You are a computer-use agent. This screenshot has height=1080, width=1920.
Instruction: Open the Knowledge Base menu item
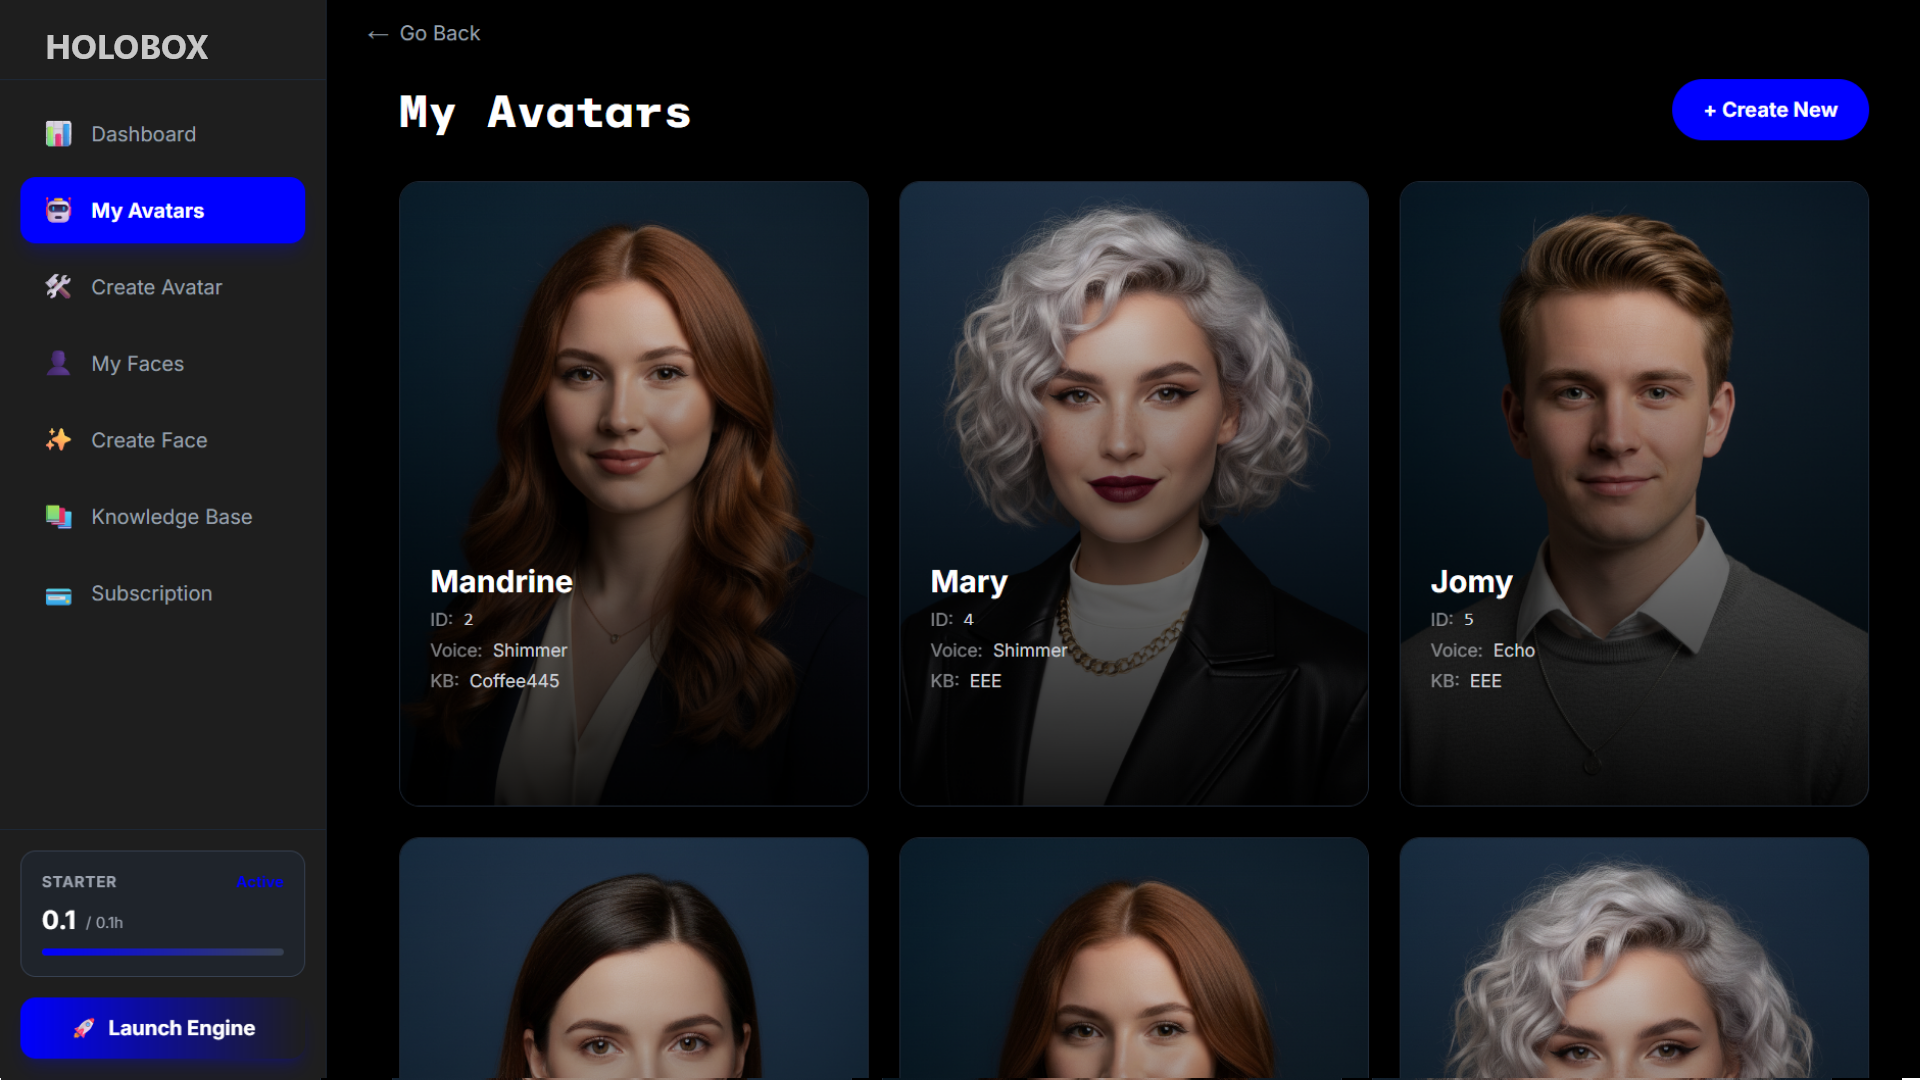163,517
